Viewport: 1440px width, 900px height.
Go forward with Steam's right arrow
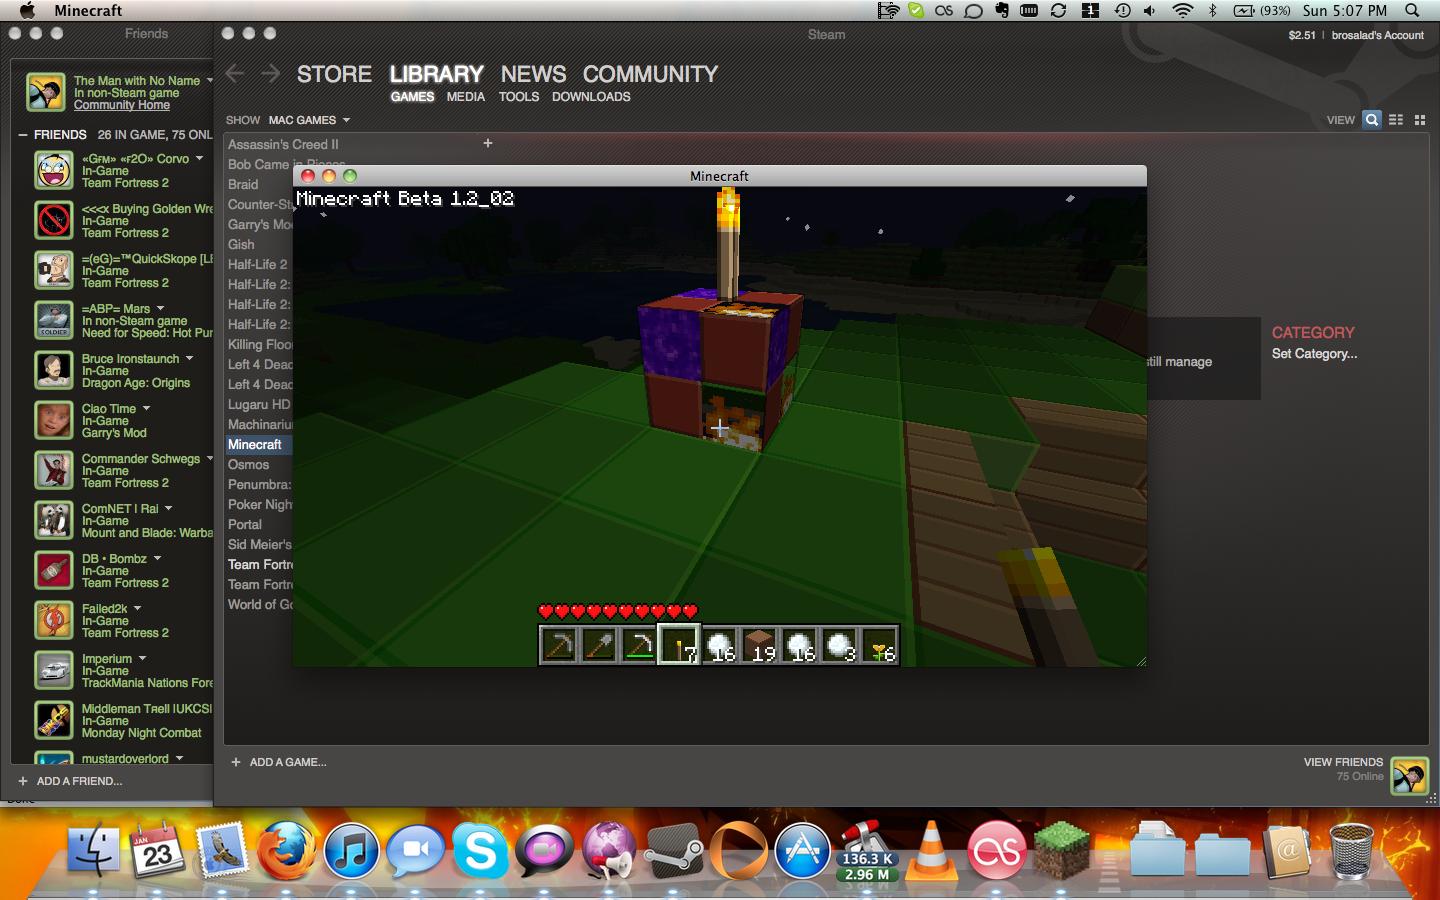point(270,74)
